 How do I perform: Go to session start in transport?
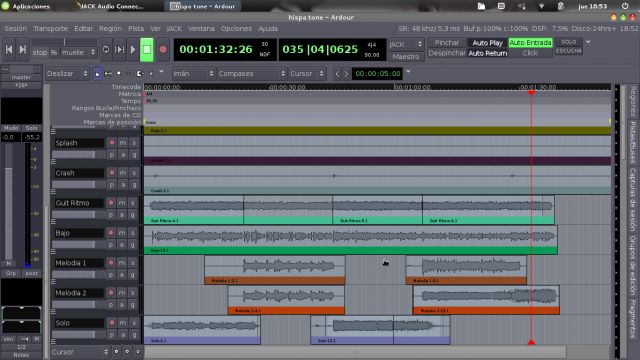(9, 49)
